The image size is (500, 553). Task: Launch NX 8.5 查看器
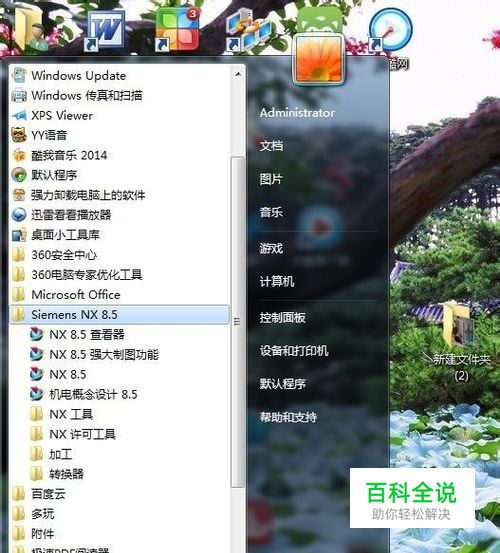pos(120,334)
